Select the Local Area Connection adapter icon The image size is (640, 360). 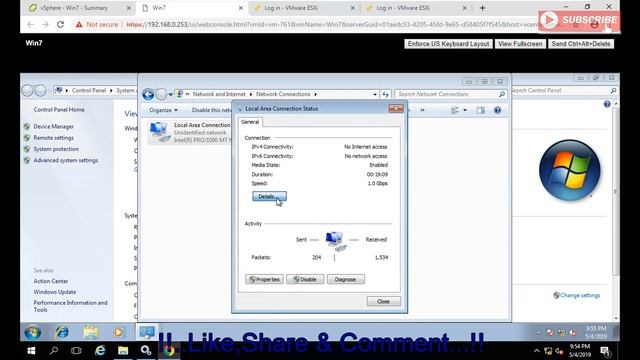click(159, 133)
